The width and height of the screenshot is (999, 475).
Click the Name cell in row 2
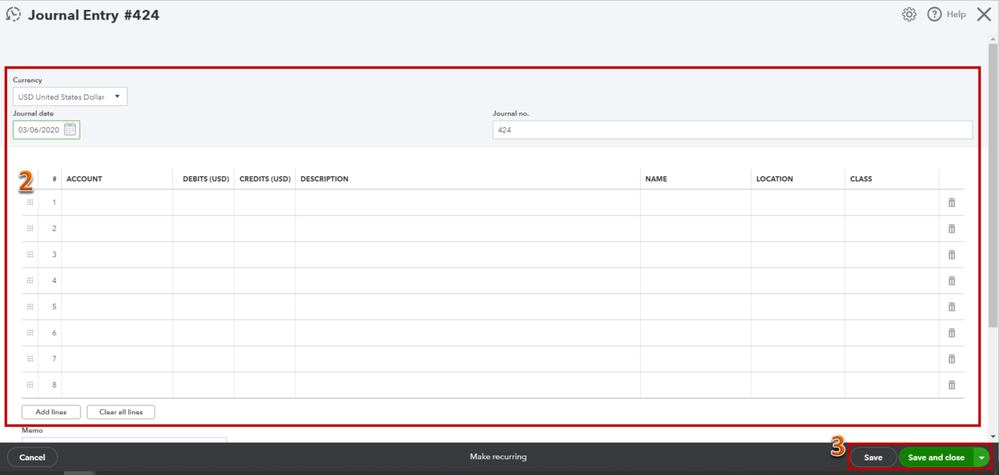(696, 229)
